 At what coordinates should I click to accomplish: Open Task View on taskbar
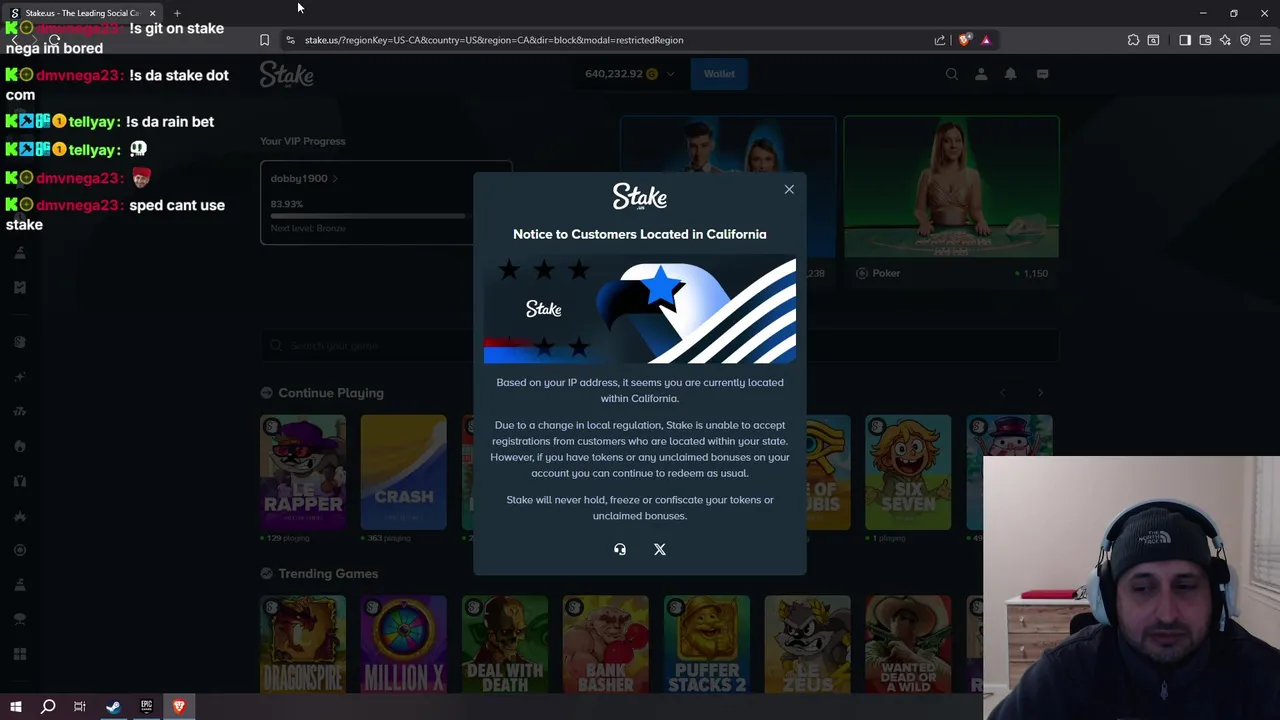[x=80, y=707]
